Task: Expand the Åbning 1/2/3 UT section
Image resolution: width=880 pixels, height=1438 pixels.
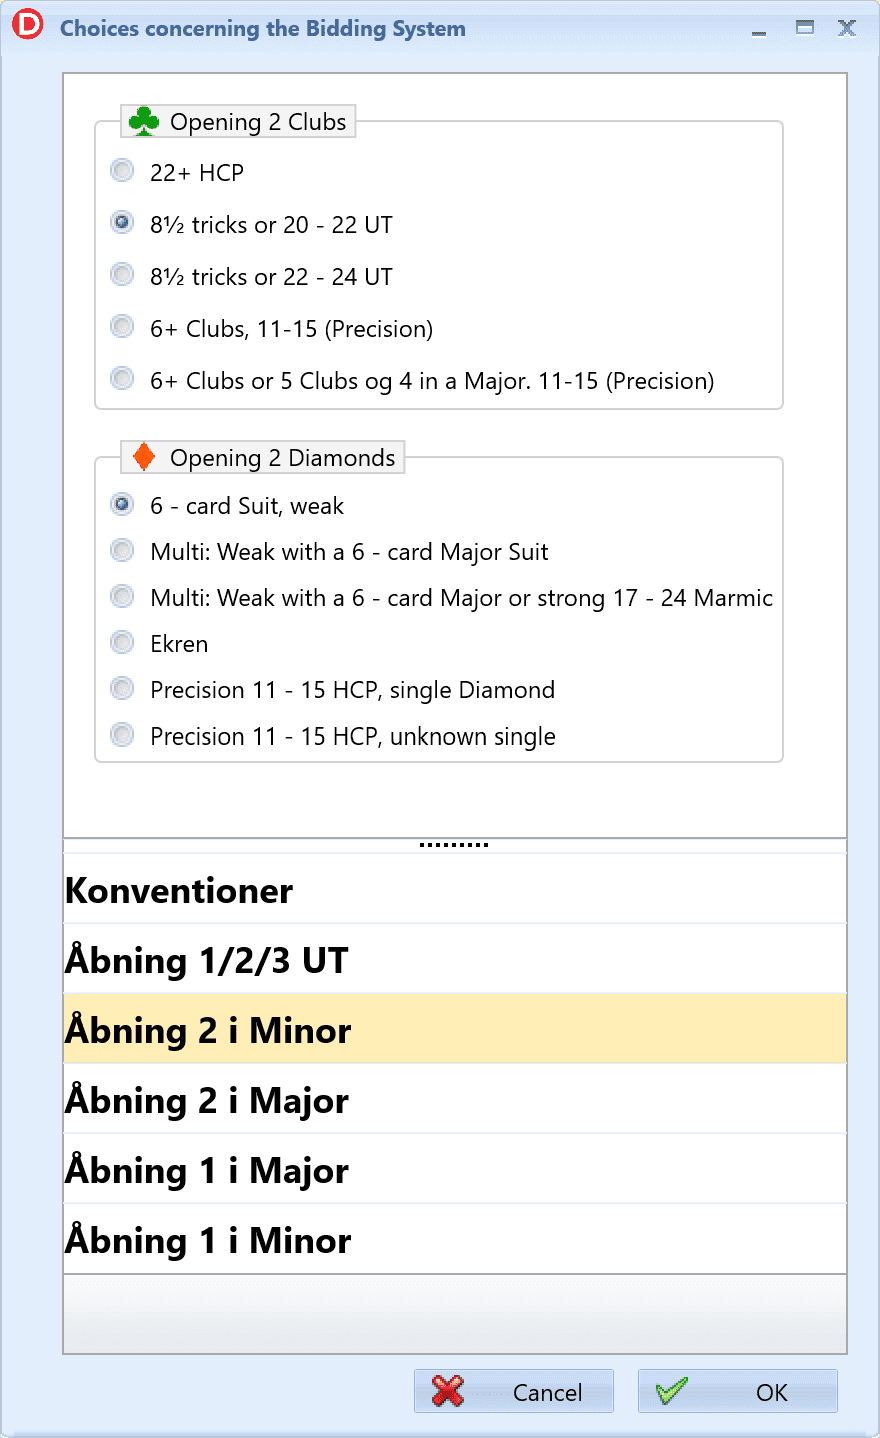Action: (x=455, y=959)
